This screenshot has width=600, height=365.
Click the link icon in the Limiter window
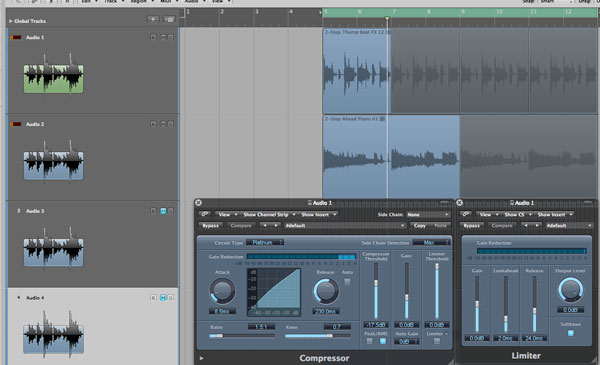[466, 214]
